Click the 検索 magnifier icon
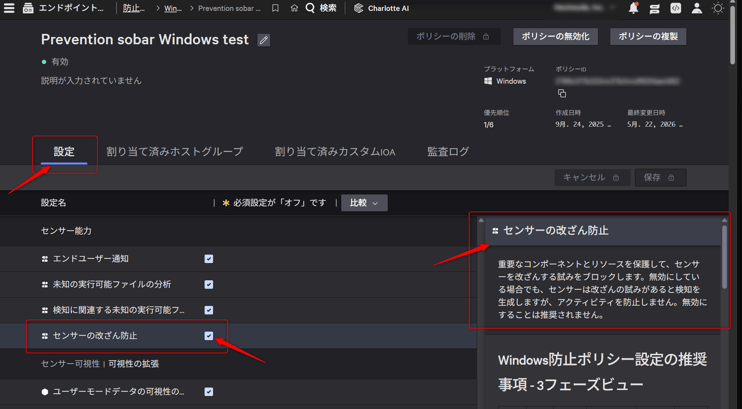The image size is (742, 409). 310,8
